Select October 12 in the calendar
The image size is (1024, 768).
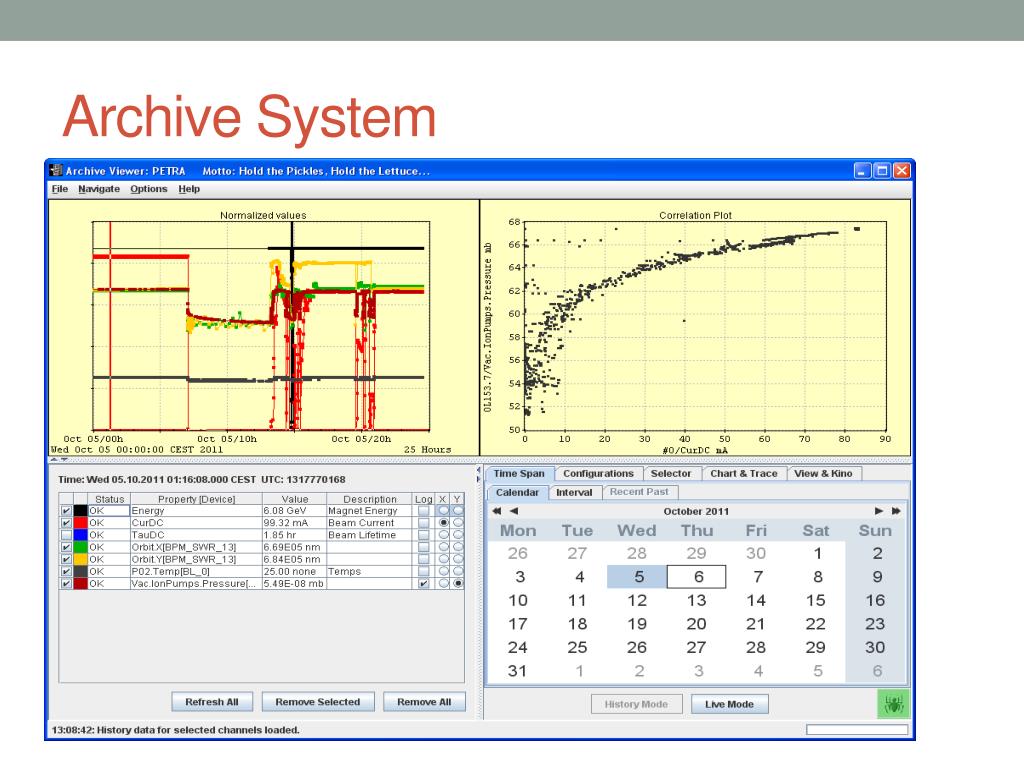click(x=637, y=600)
